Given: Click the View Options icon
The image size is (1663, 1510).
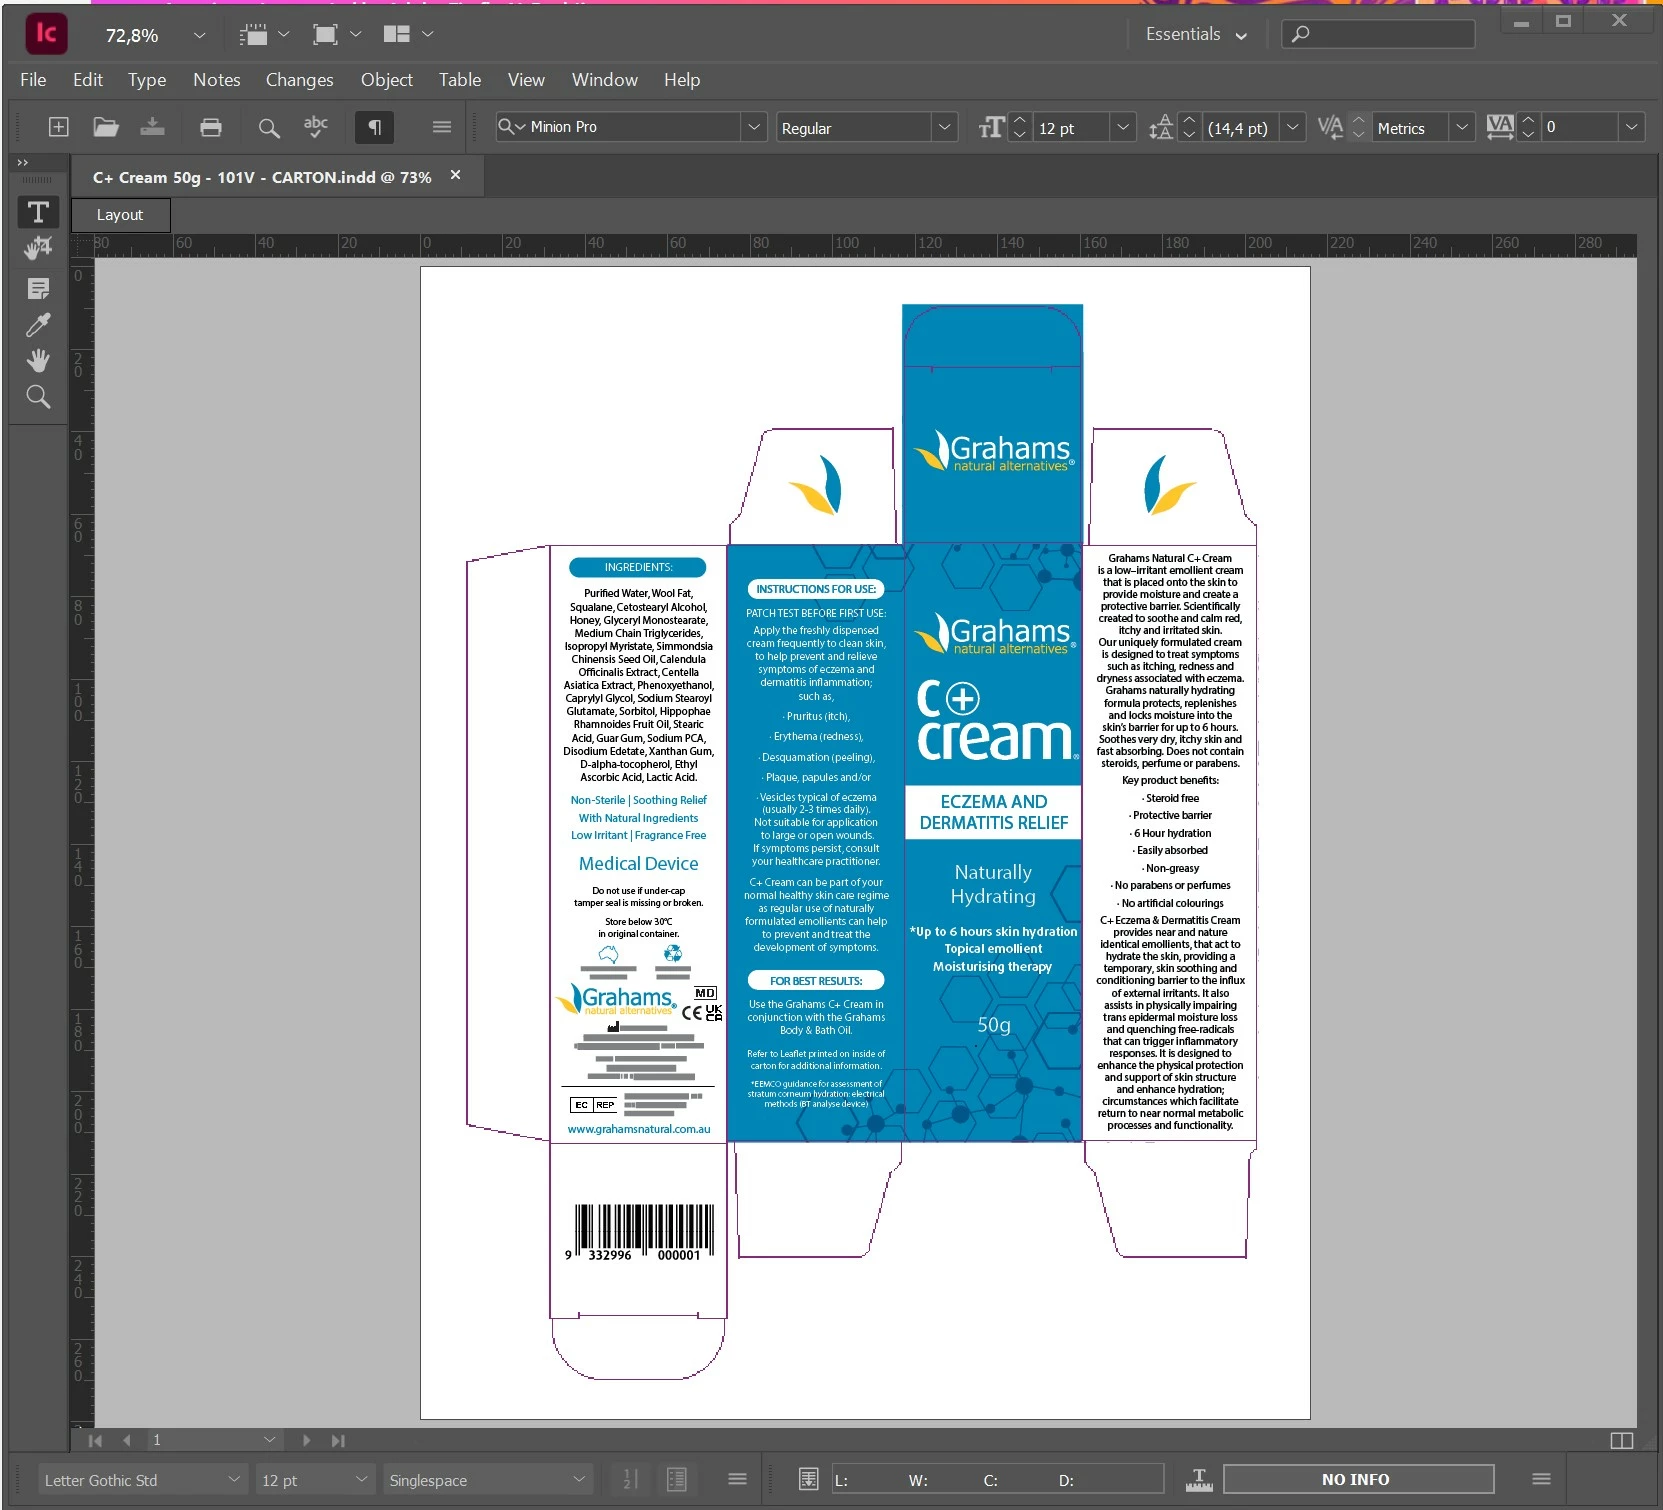Looking at the screenshot, I should (x=254, y=35).
